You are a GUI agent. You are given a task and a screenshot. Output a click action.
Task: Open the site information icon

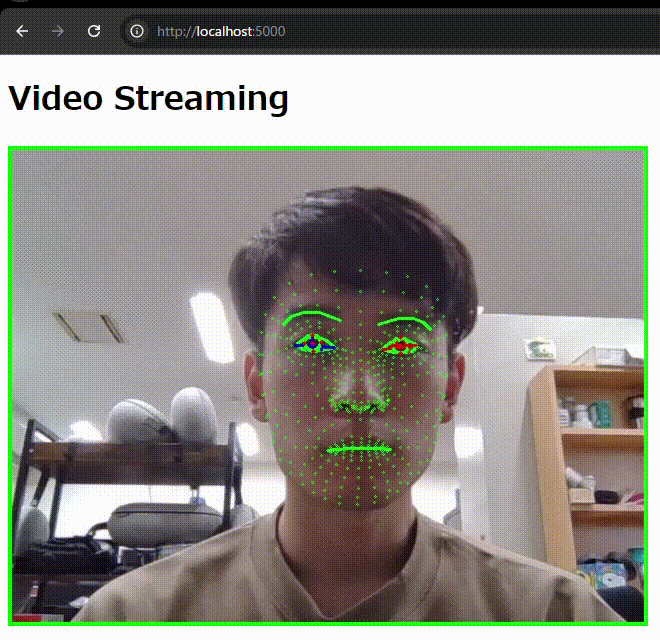coord(137,31)
